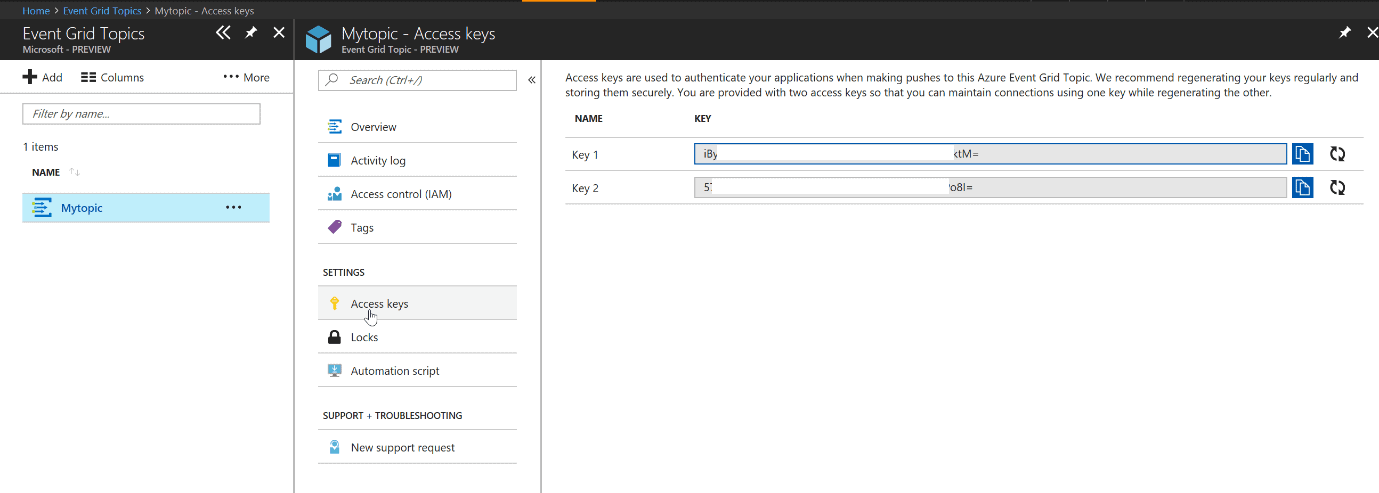Go to Home in breadcrumb
1379x493 pixels.
[x=36, y=11]
